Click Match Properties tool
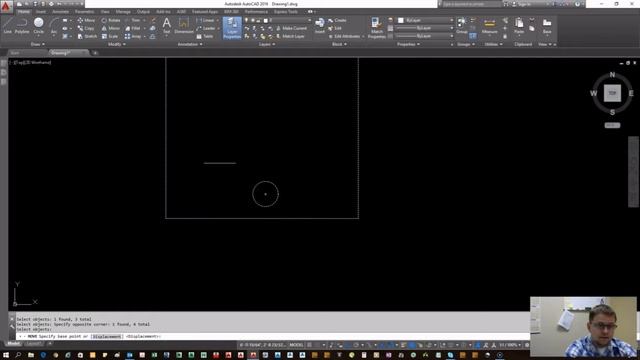 (x=376, y=28)
